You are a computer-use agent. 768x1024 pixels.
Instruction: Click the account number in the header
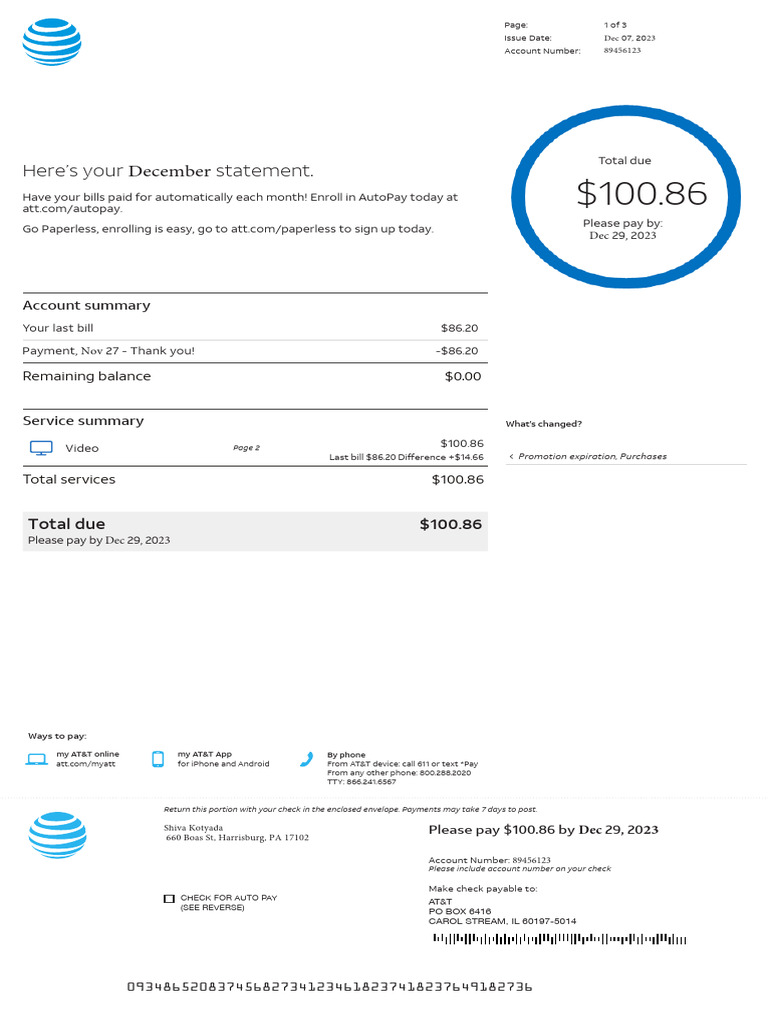tap(622, 51)
